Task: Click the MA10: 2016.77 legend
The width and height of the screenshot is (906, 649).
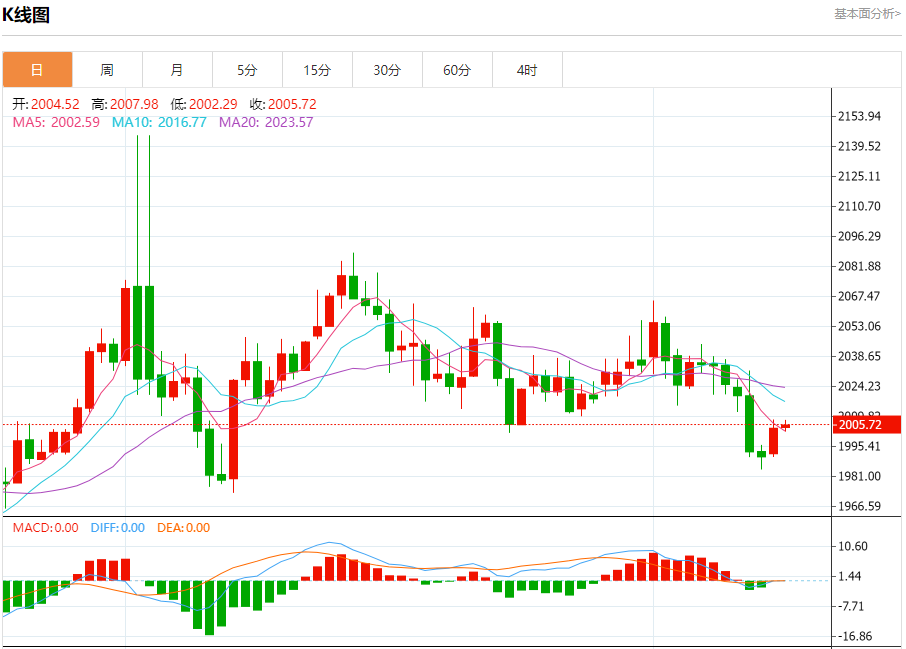Action: pos(159,122)
